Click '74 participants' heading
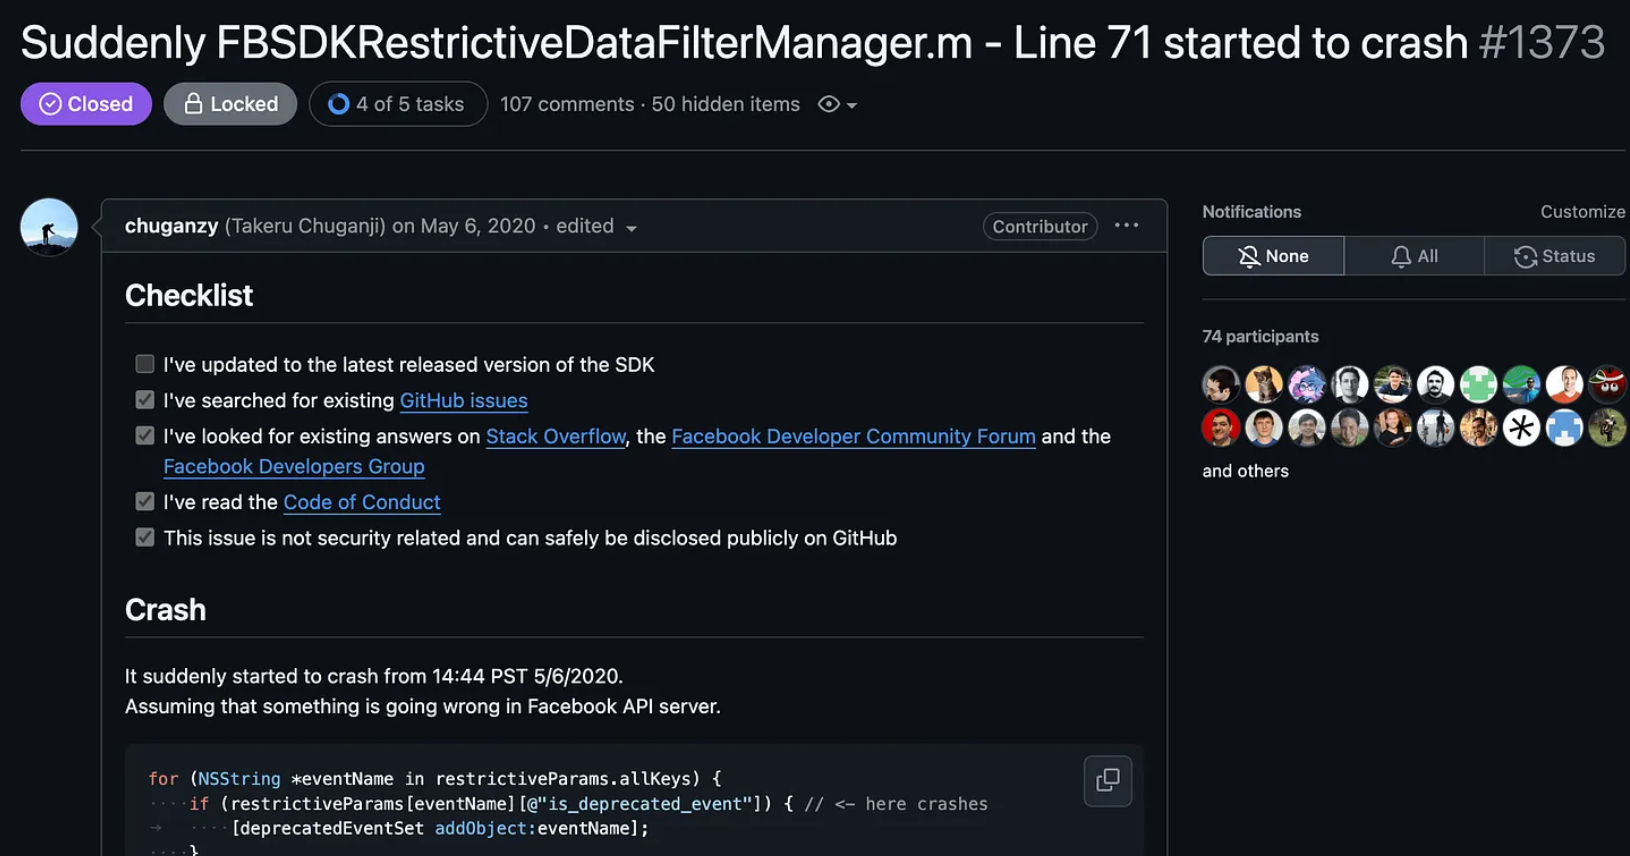 pyautogui.click(x=1260, y=337)
